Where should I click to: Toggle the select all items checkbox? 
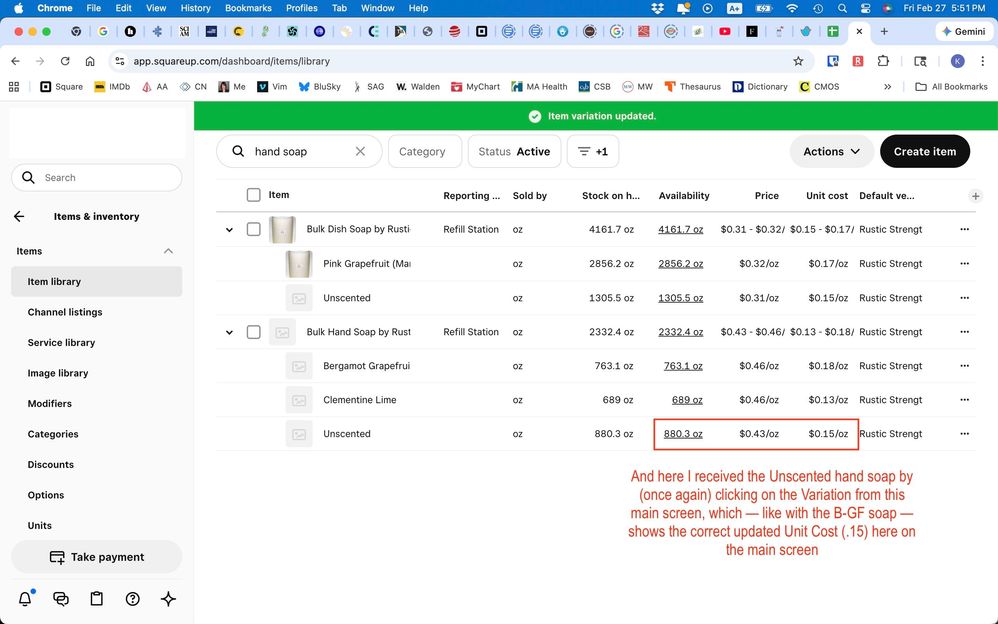click(x=253, y=195)
